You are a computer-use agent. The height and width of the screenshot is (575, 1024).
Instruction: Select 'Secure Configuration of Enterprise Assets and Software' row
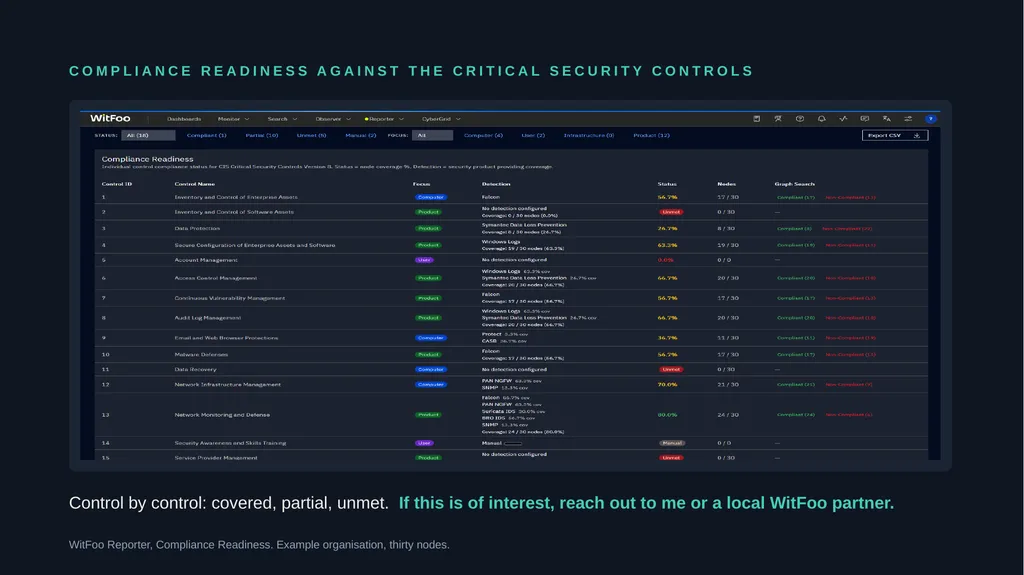(511, 245)
